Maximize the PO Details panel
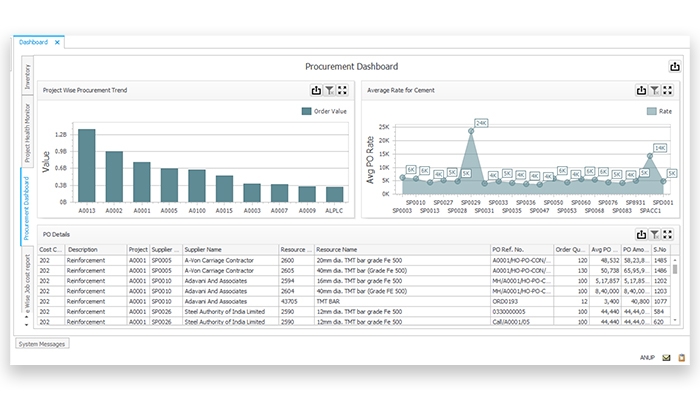The image size is (700, 400). [667, 234]
